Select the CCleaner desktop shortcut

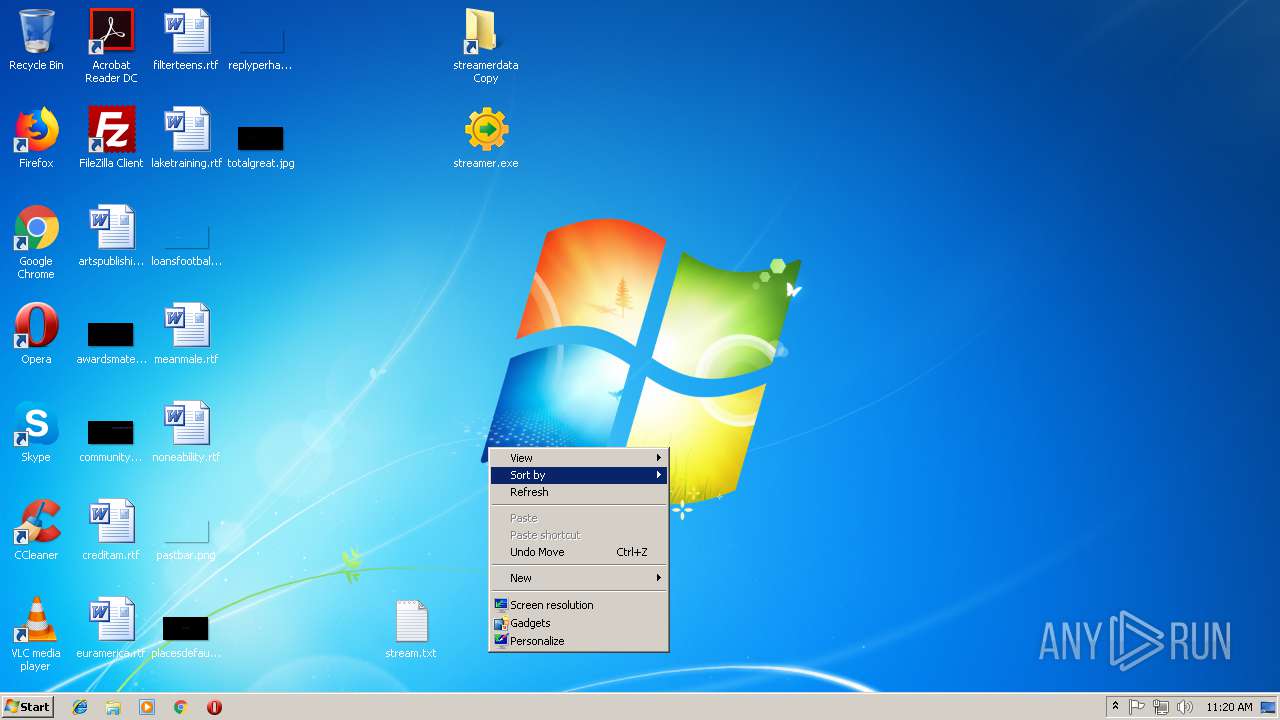[x=36, y=531]
